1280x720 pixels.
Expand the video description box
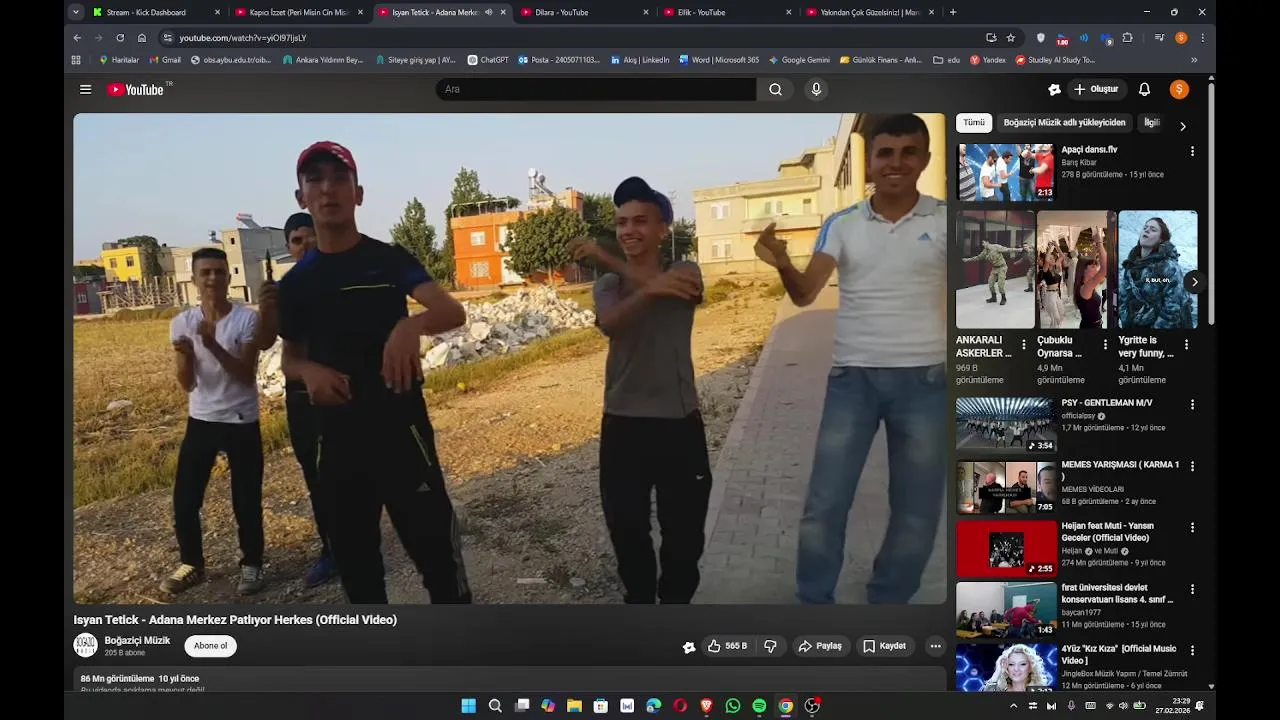pos(509,681)
